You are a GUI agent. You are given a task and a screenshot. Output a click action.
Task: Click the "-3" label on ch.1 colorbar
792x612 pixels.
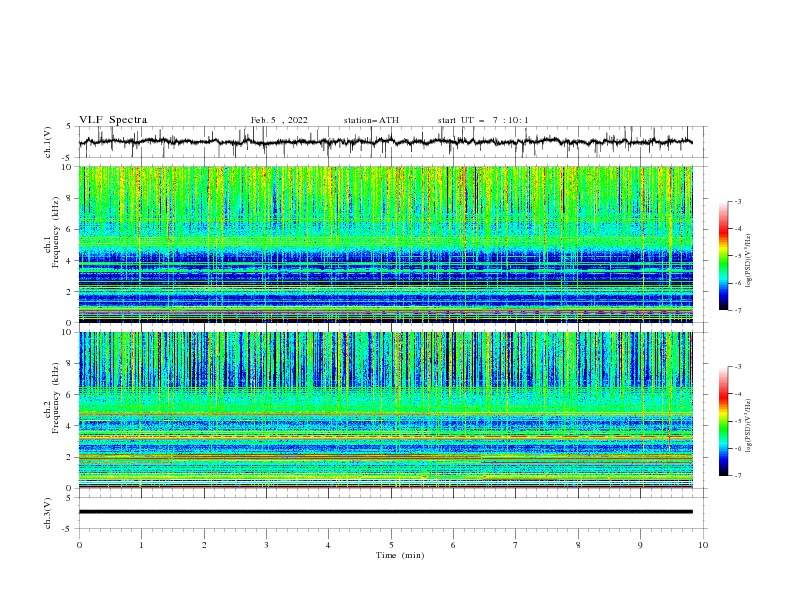click(737, 201)
